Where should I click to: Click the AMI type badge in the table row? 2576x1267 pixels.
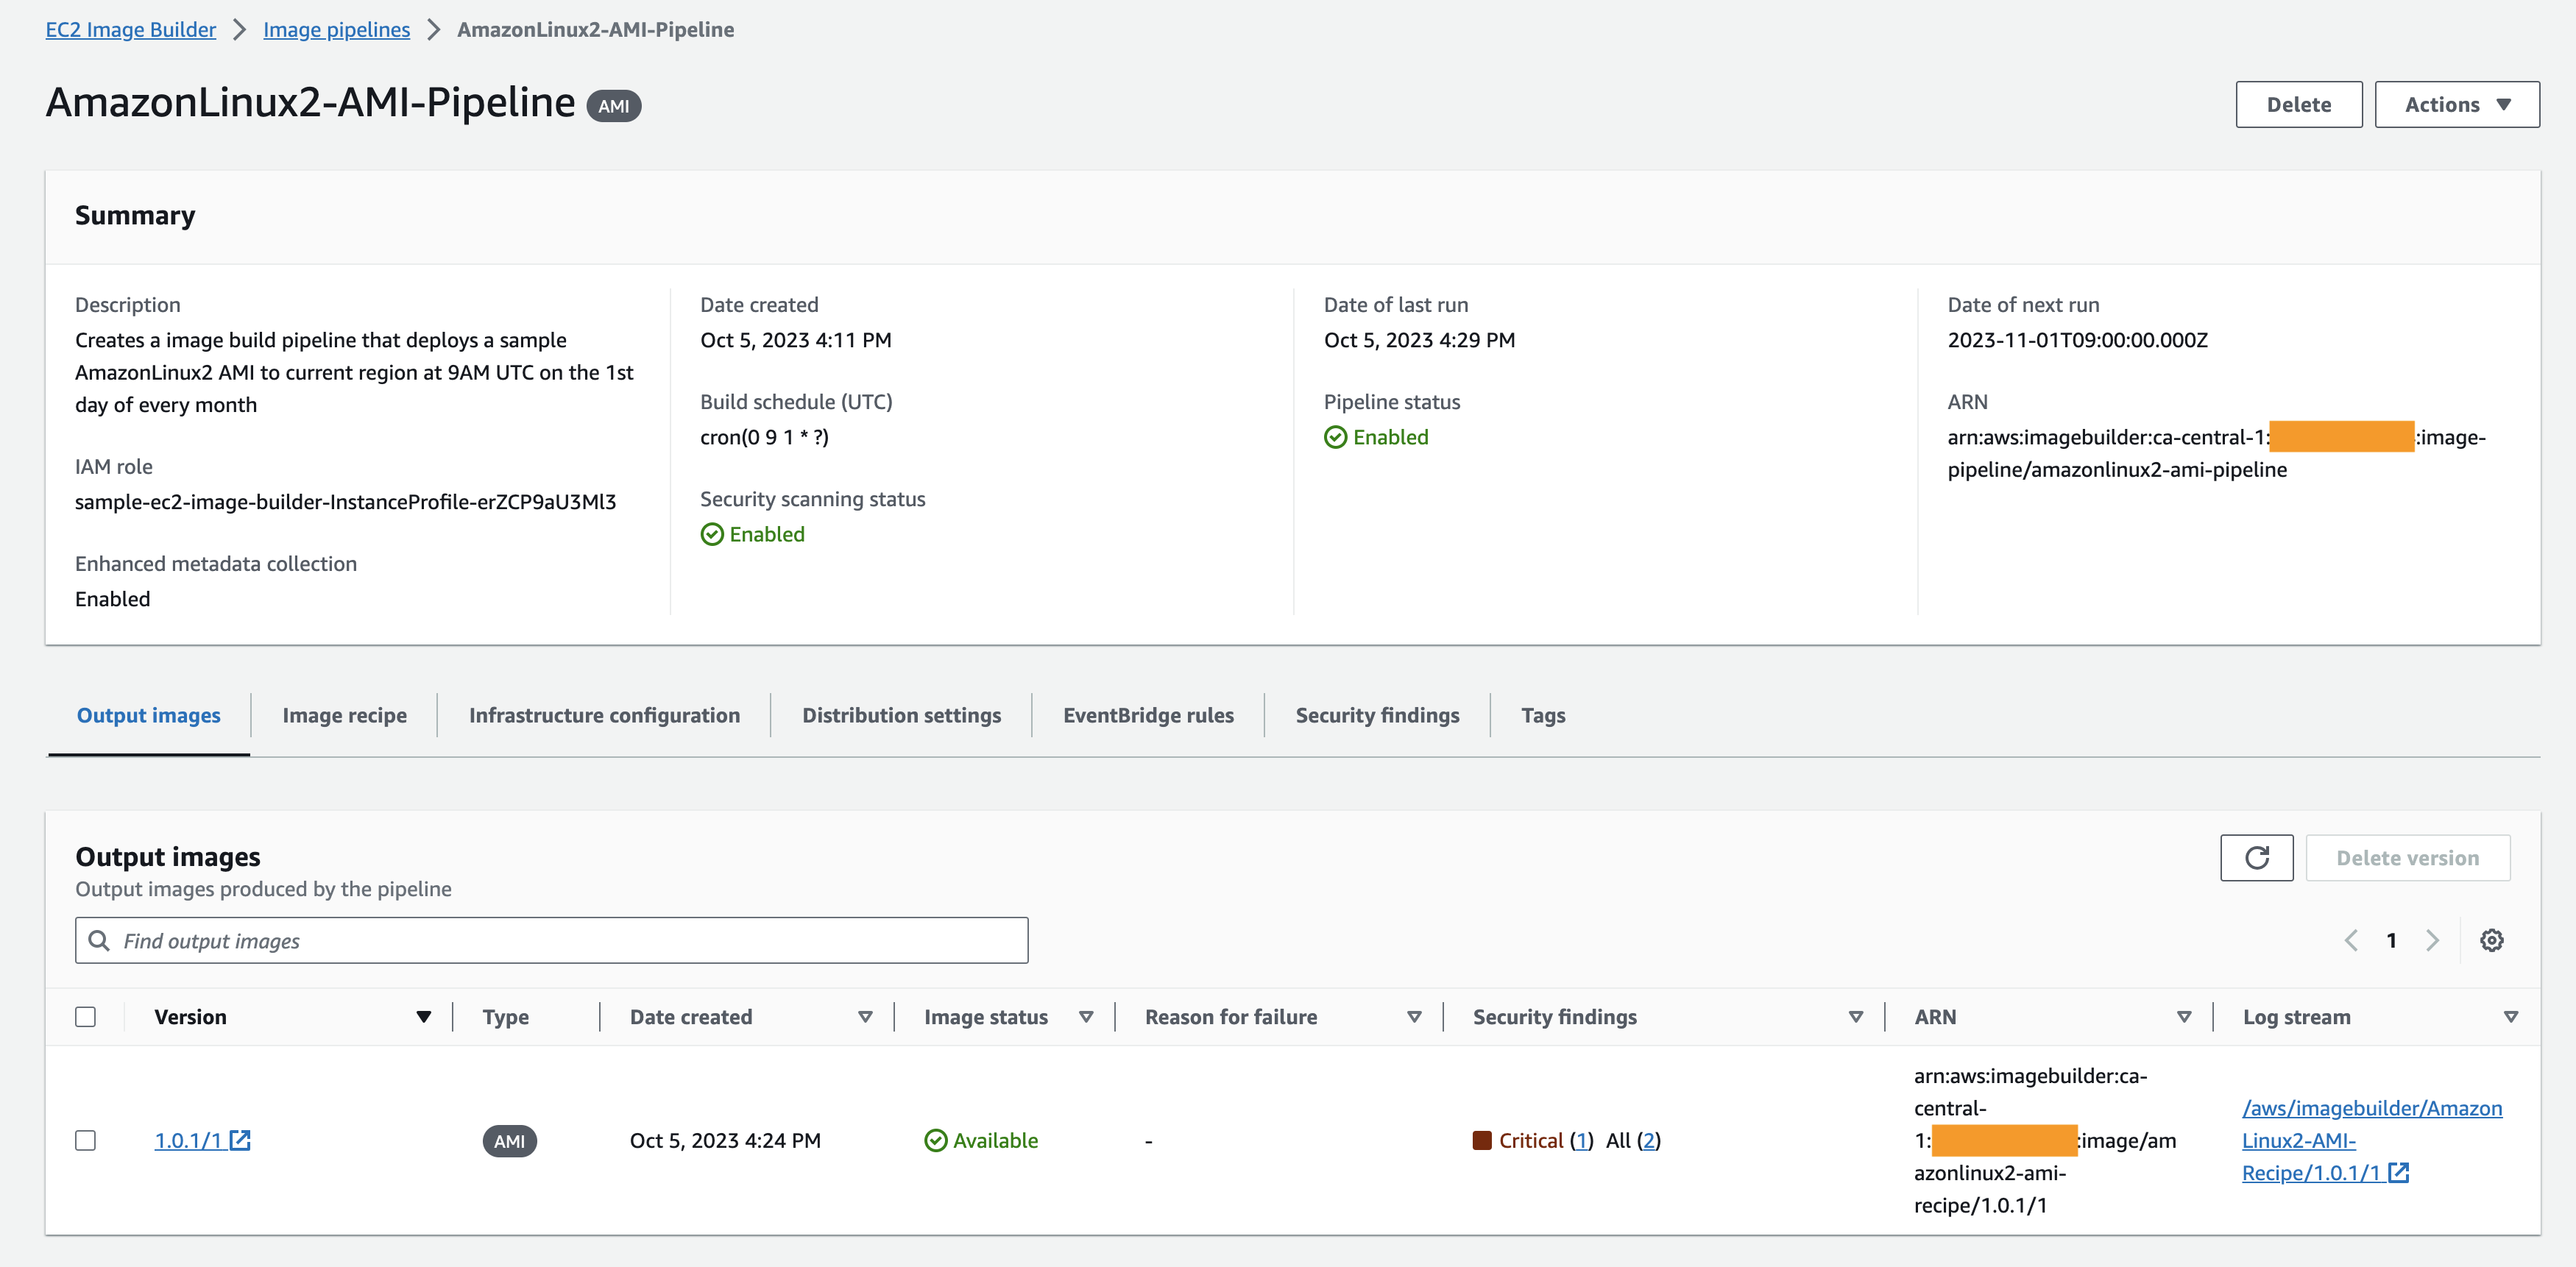coord(509,1141)
